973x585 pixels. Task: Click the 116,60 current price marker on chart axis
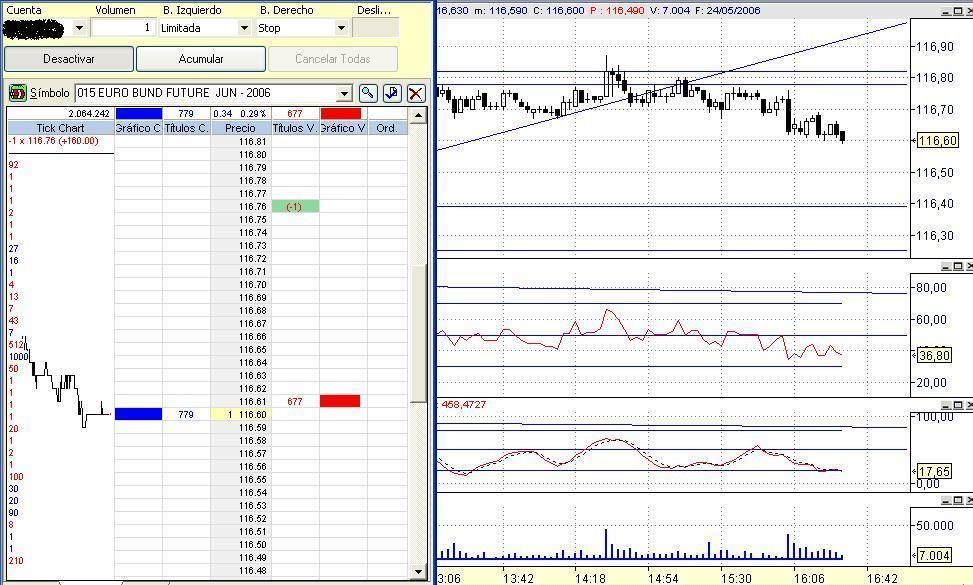[x=937, y=141]
